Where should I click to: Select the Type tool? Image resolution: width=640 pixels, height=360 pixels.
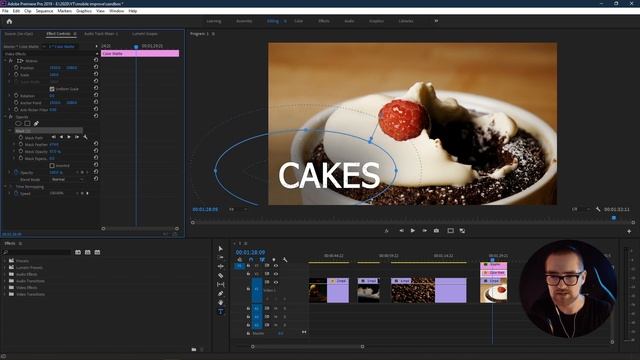pos(220,311)
